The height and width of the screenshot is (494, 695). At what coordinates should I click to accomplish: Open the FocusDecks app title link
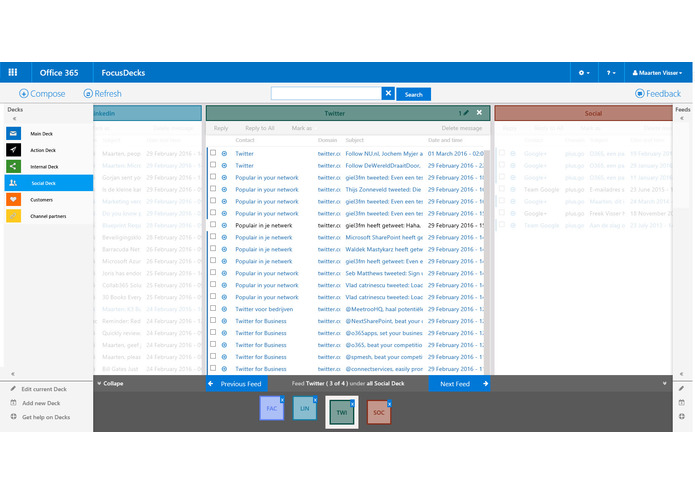(123, 73)
